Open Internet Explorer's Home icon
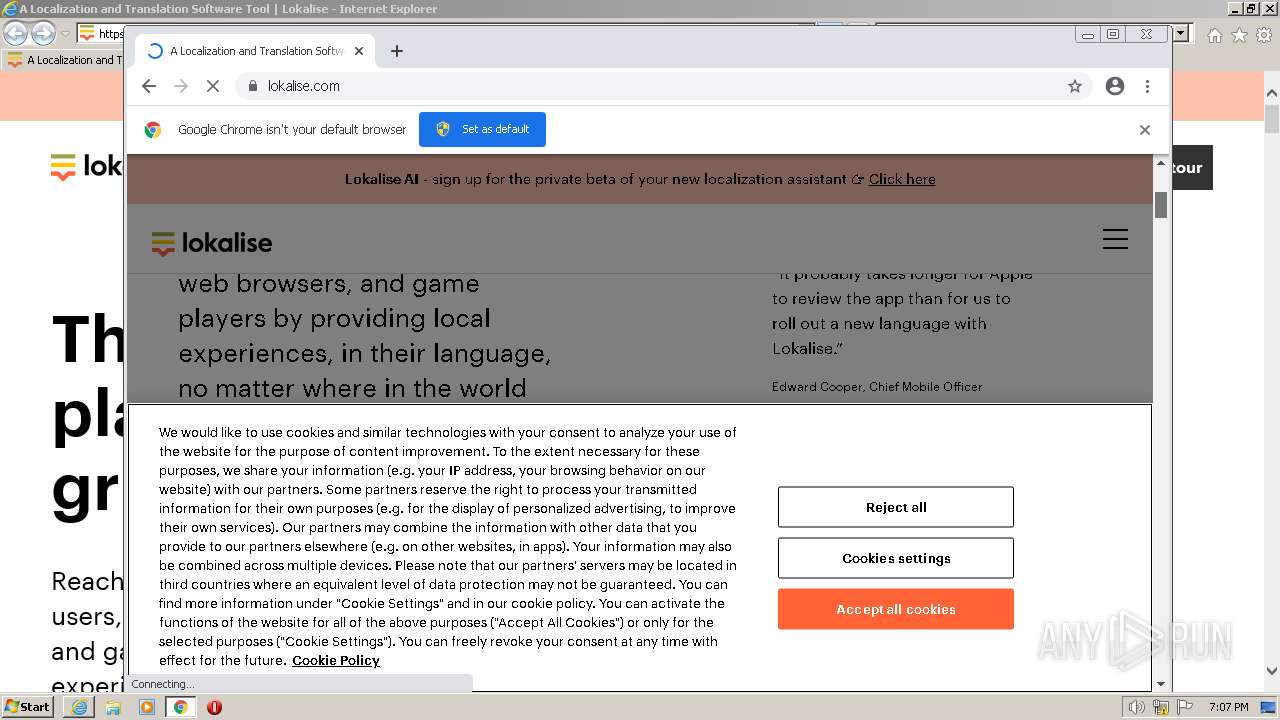 pos(1214,35)
